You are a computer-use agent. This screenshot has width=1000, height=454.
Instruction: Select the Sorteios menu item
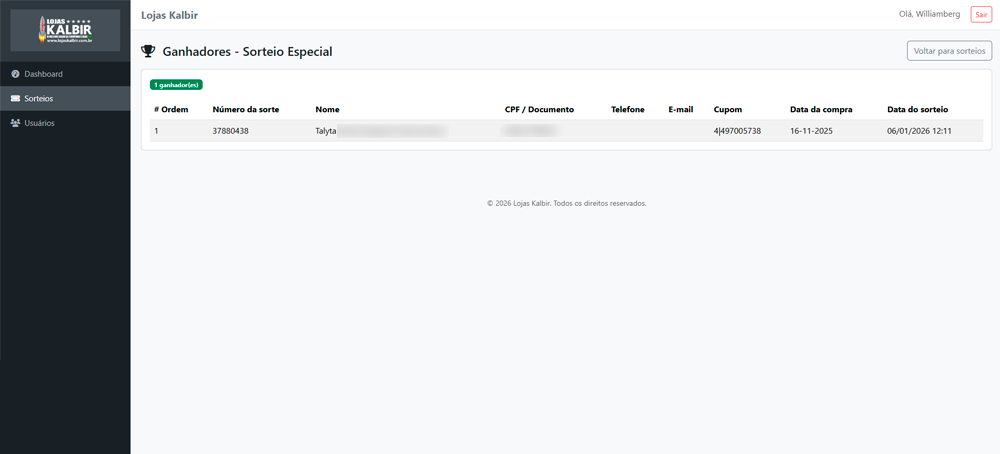point(65,98)
